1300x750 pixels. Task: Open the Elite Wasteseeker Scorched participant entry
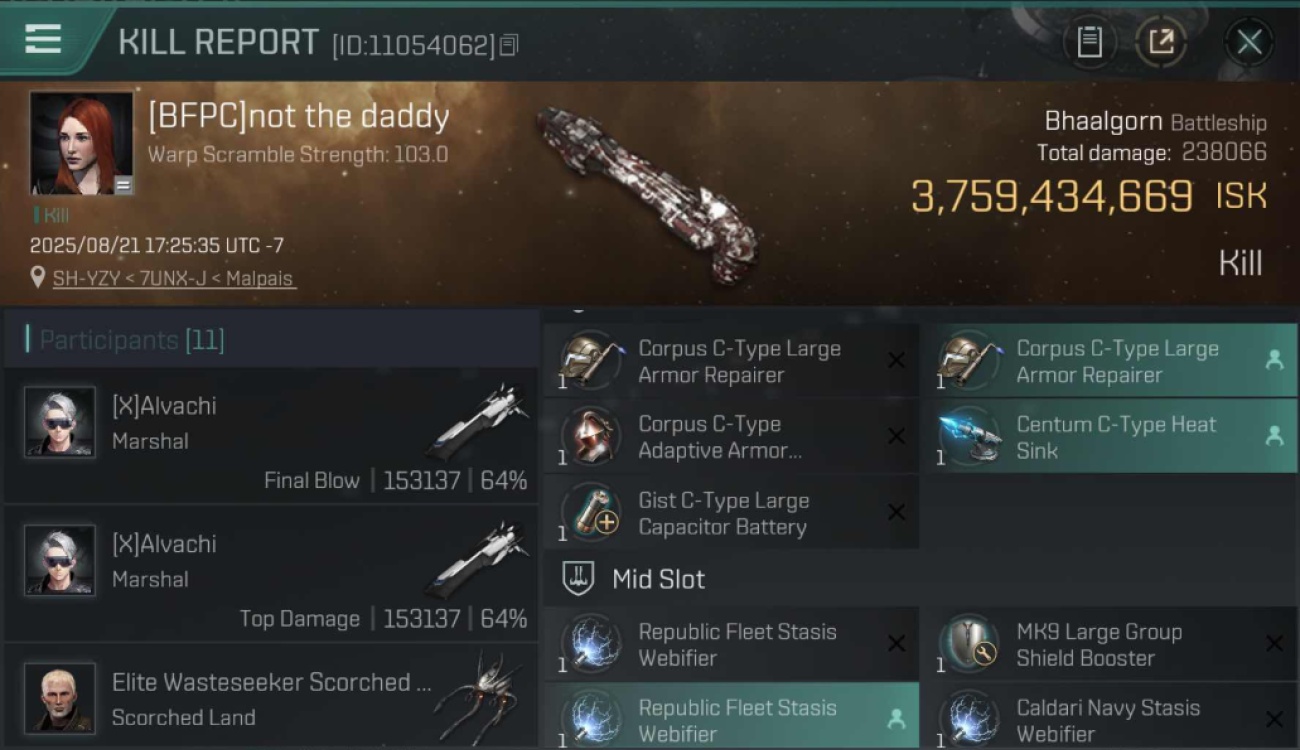pos(272,697)
